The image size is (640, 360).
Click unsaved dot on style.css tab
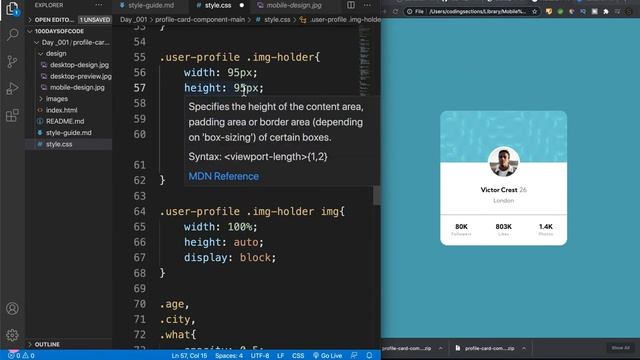tap(242, 5)
